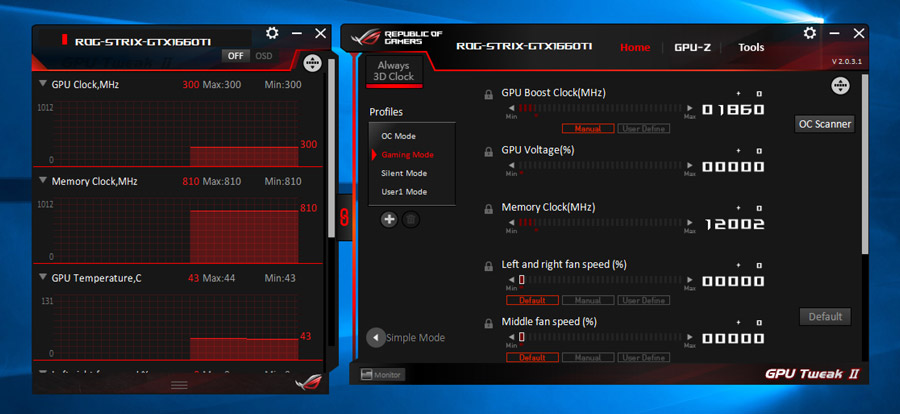Set Middle fan speed to User Define
The image size is (900, 414).
pyautogui.click(x=643, y=358)
